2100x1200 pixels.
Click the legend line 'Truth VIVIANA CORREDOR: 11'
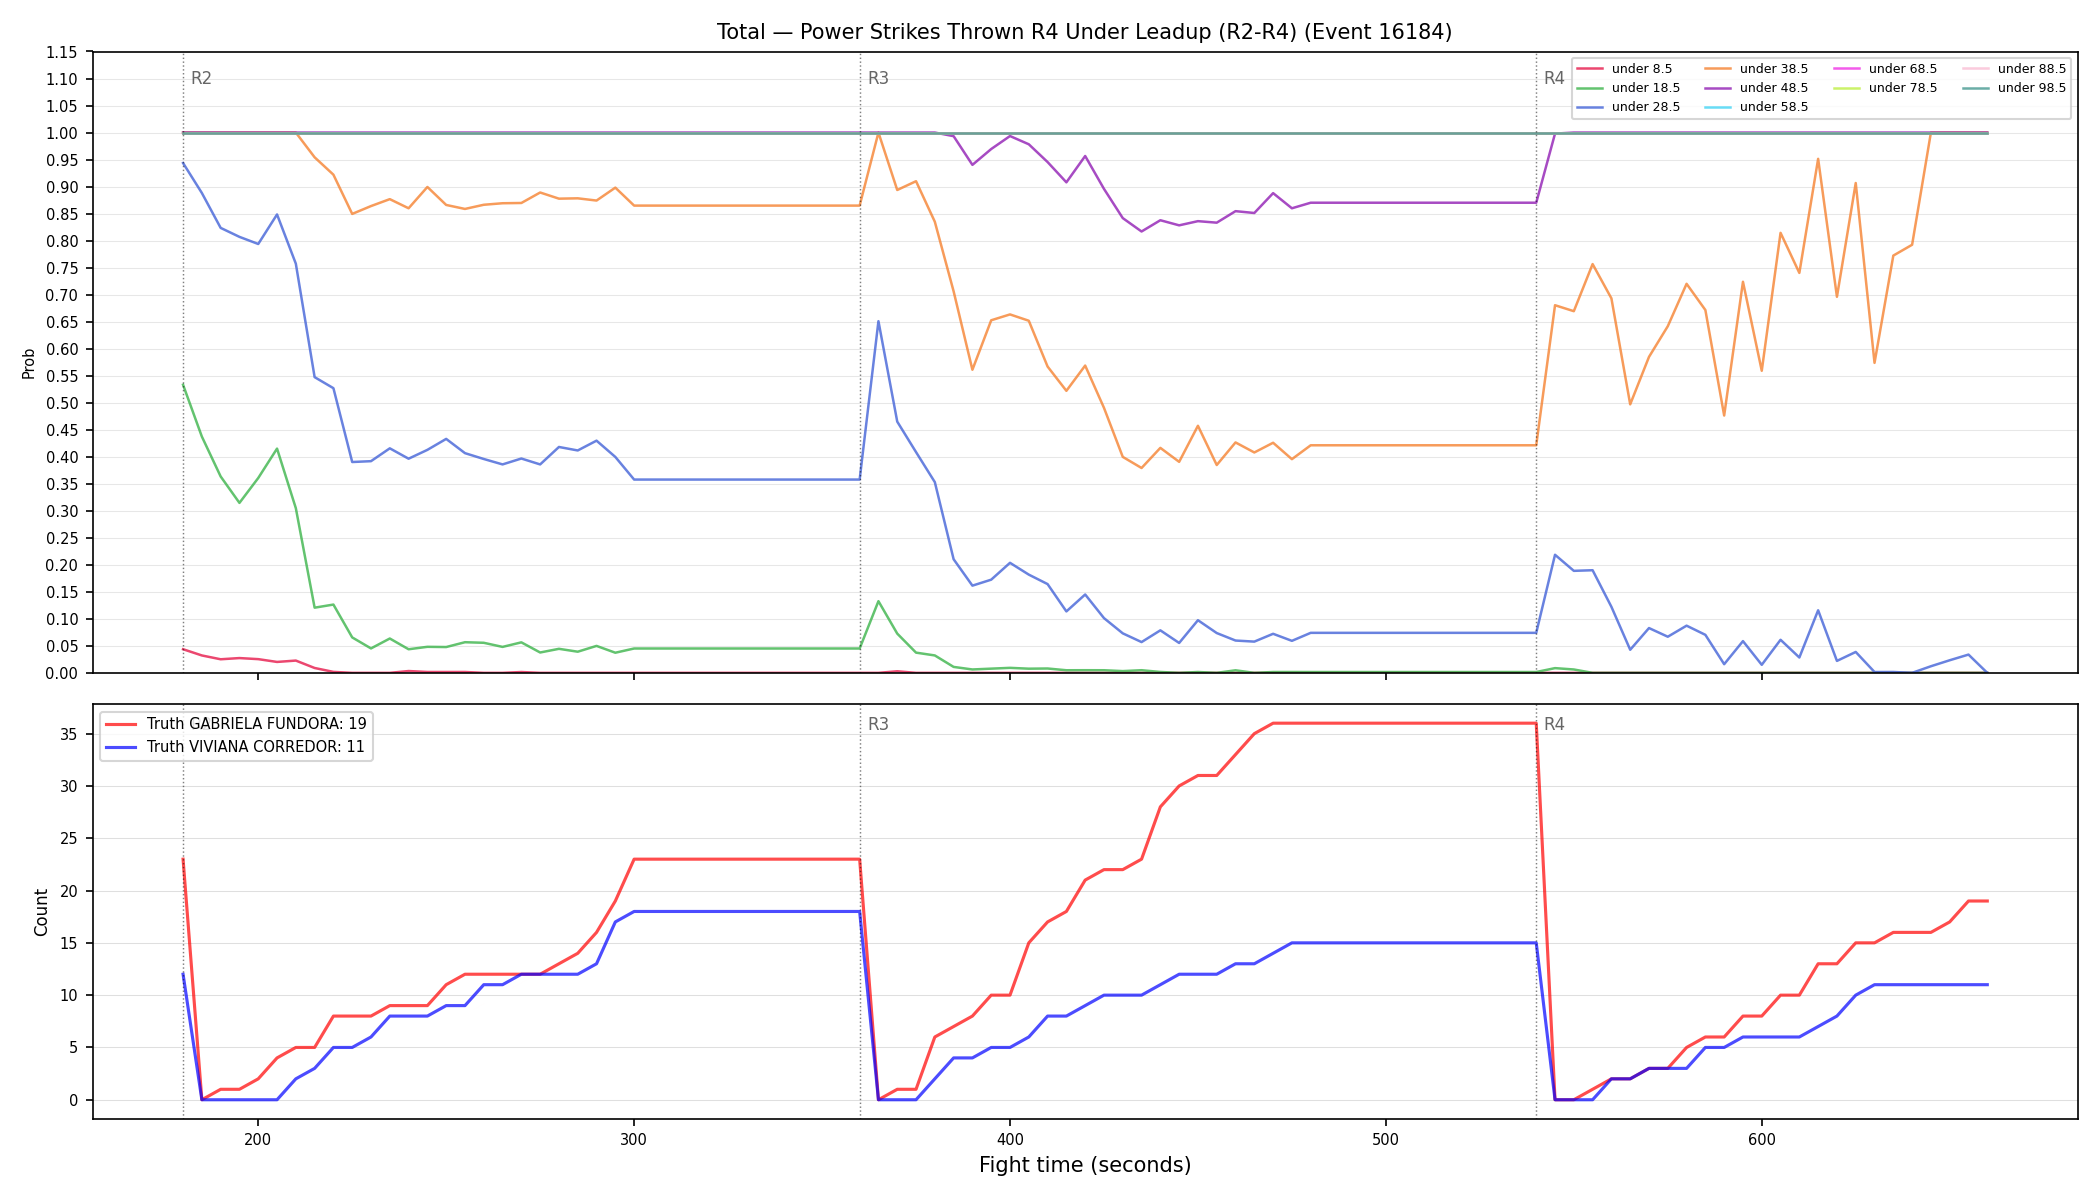(x=234, y=747)
